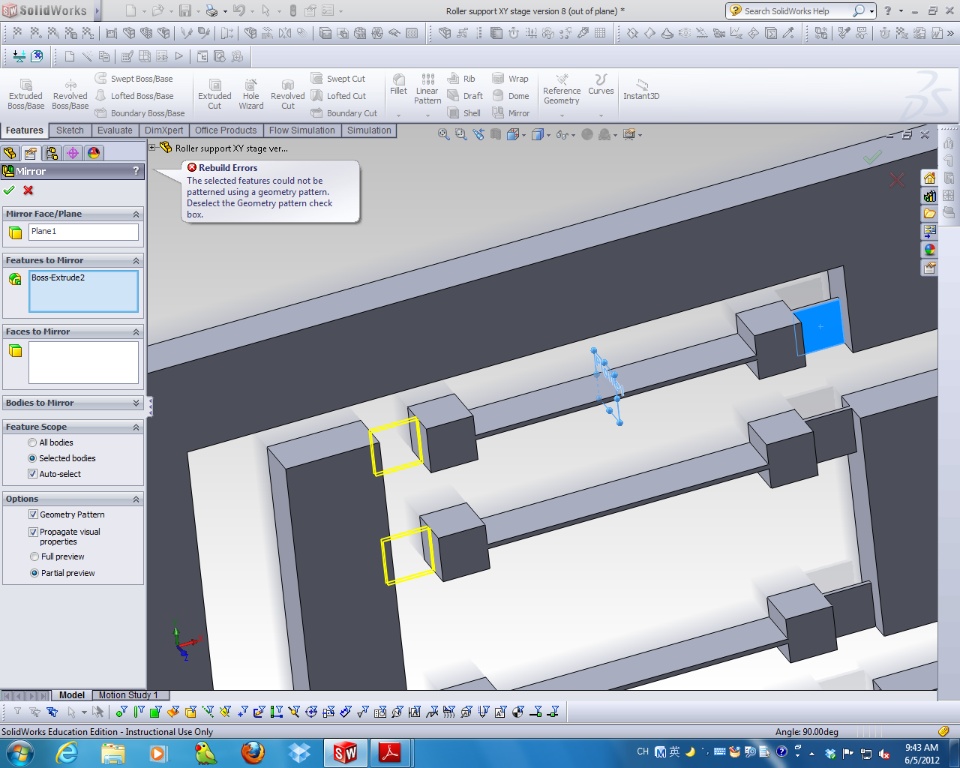The image size is (960, 768).
Task: Open Firefox from the taskbar
Action: click(x=252, y=751)
